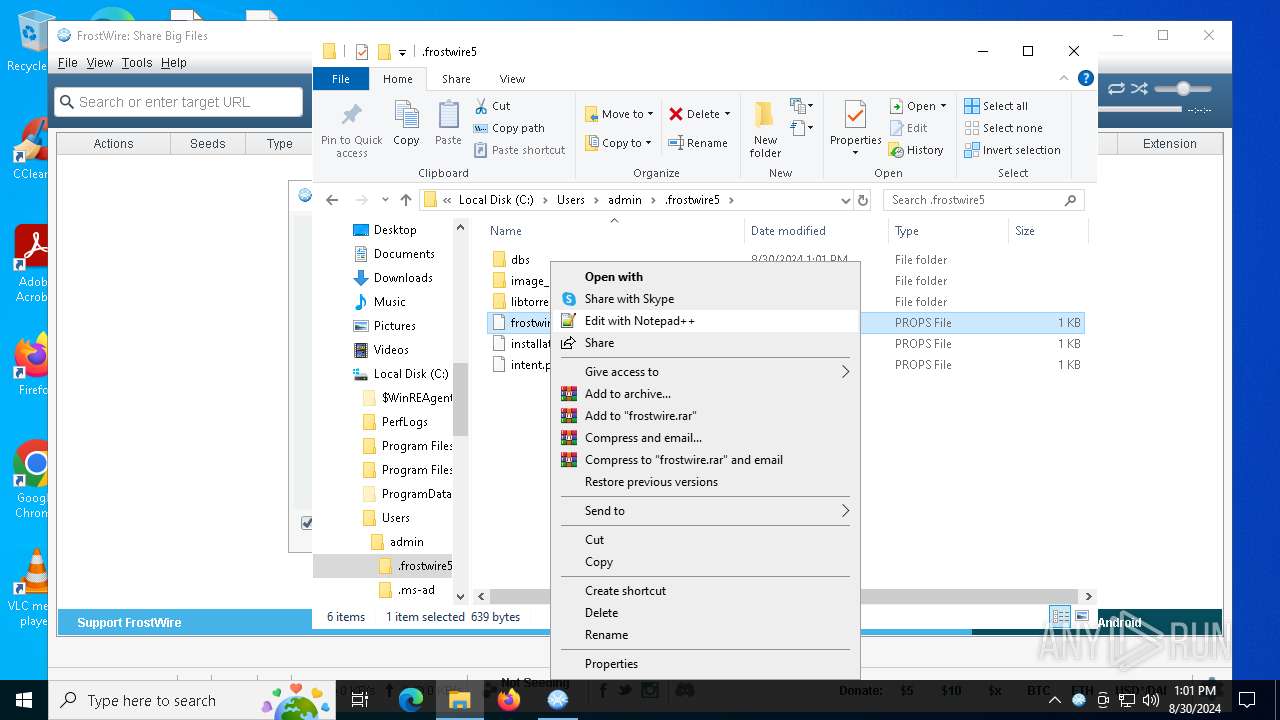This screenshot has height=720, width=1280.
Task: Click the Rename ribbon button
Action: (x=698, y=143)
